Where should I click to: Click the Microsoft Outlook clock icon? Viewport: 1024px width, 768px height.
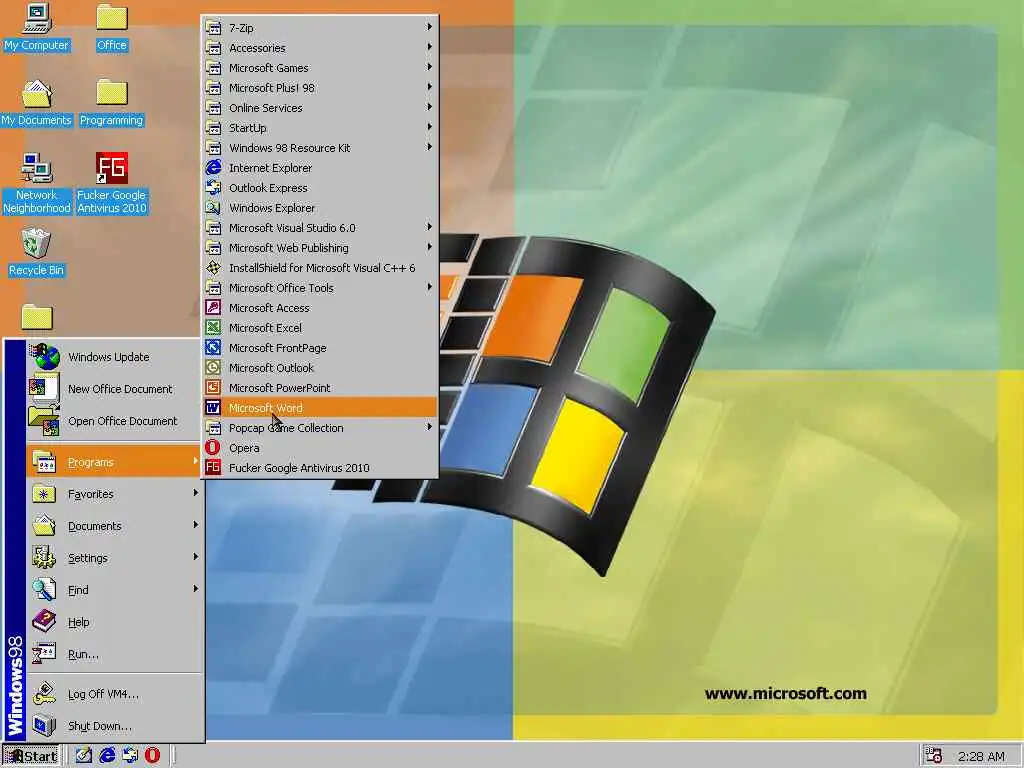tap(213, 368)
